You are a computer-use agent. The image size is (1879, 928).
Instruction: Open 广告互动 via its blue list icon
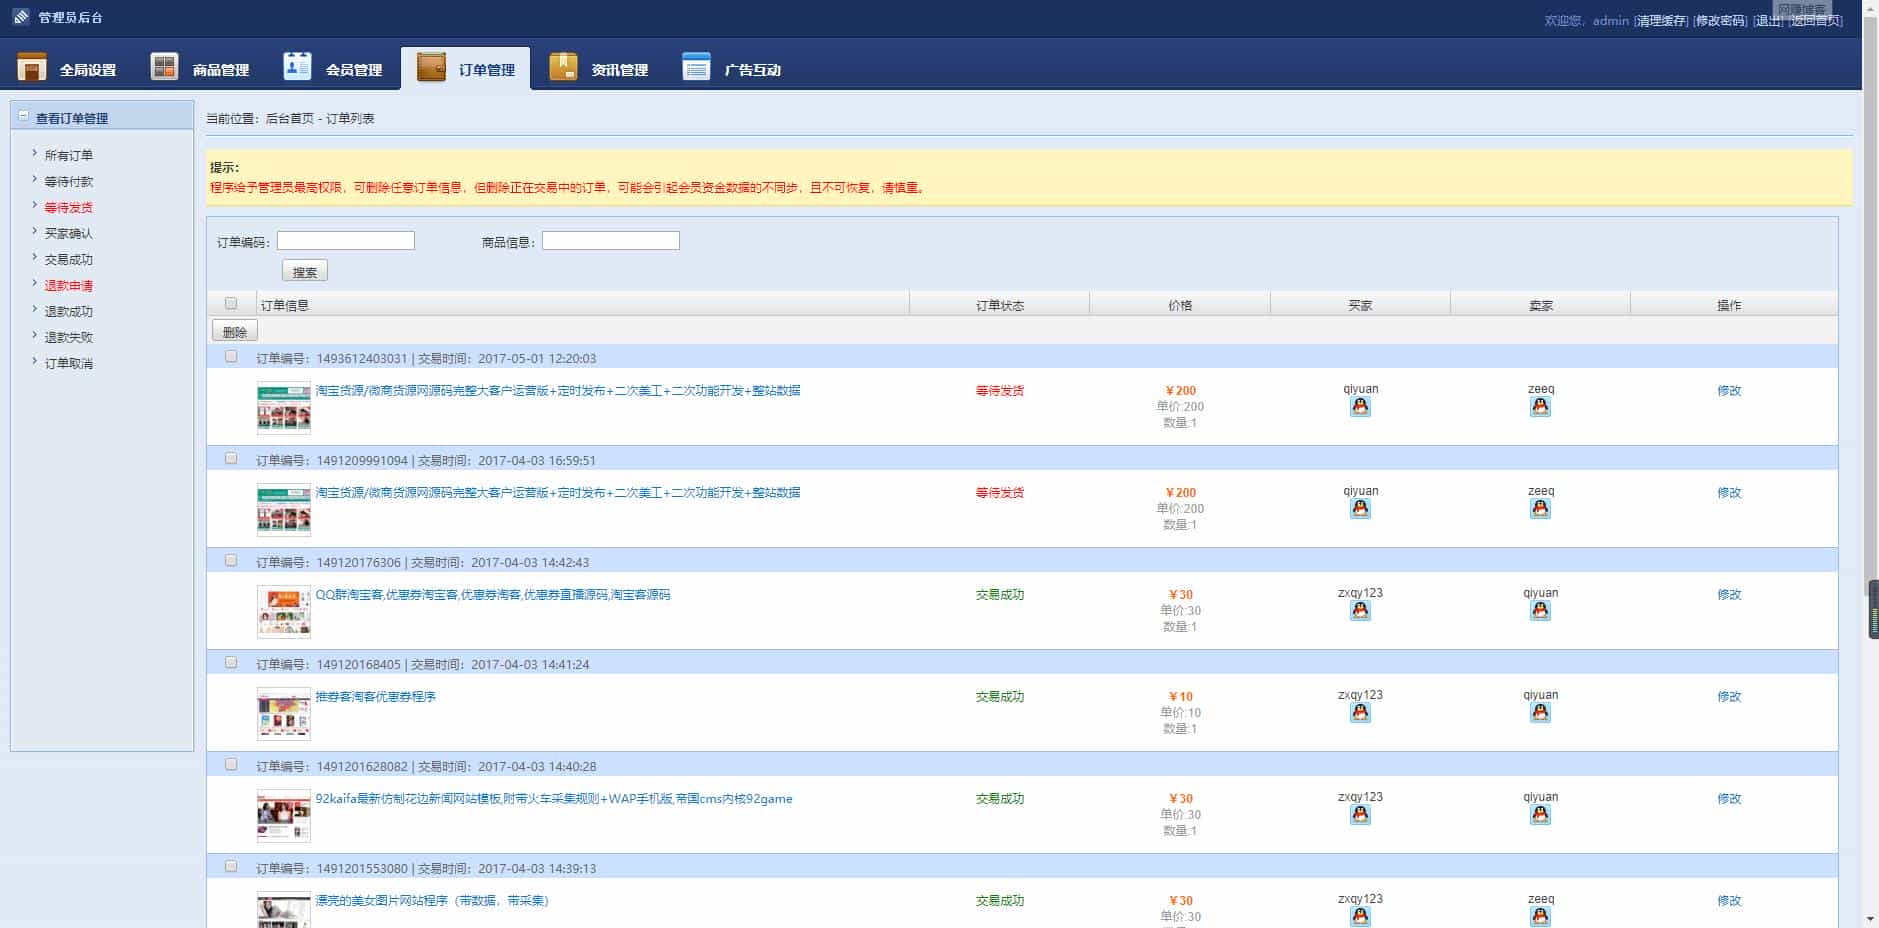(x=696, y=67)
